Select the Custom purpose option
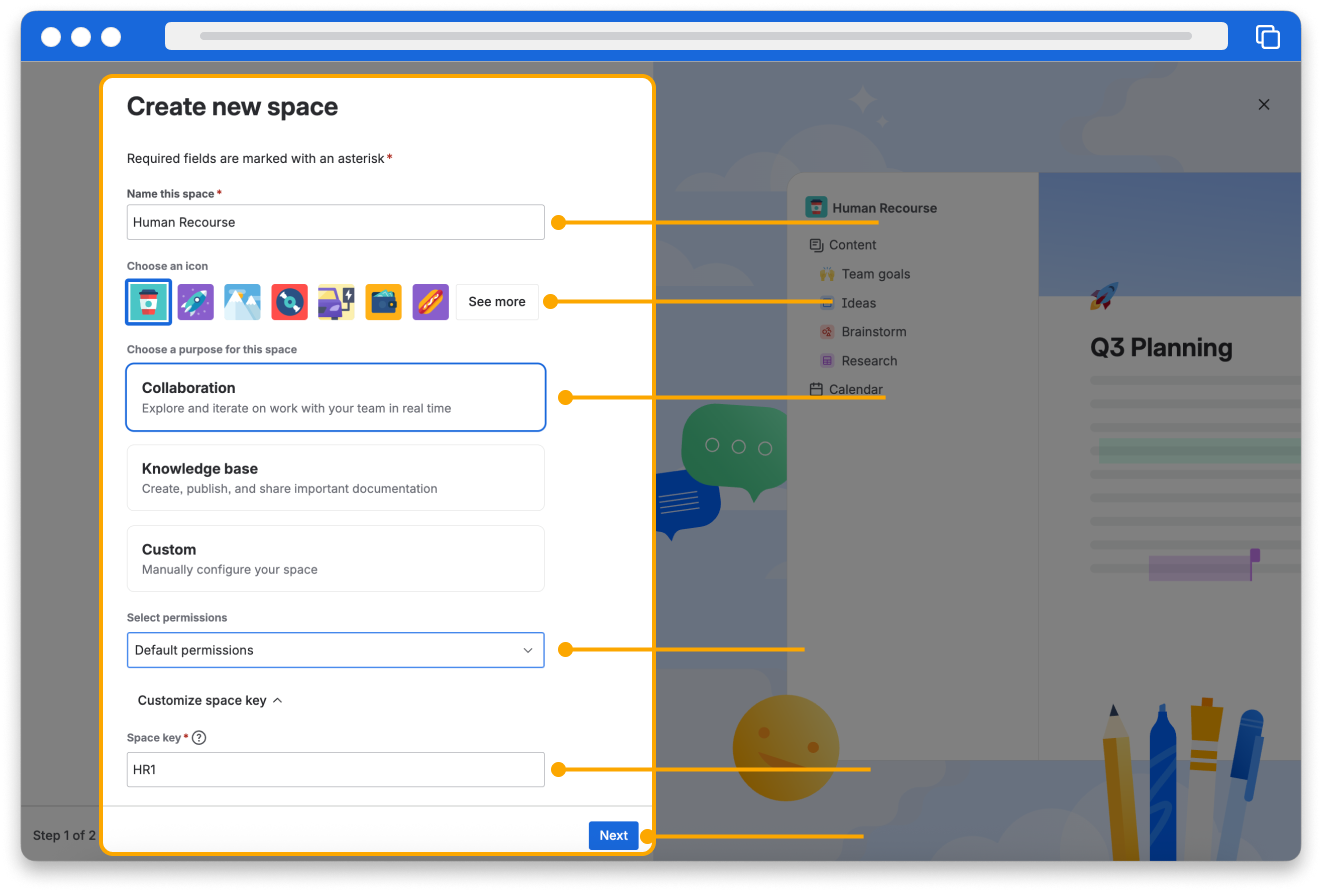The width and height of the screenshot is (1322, 892). (x=335, y=559)
